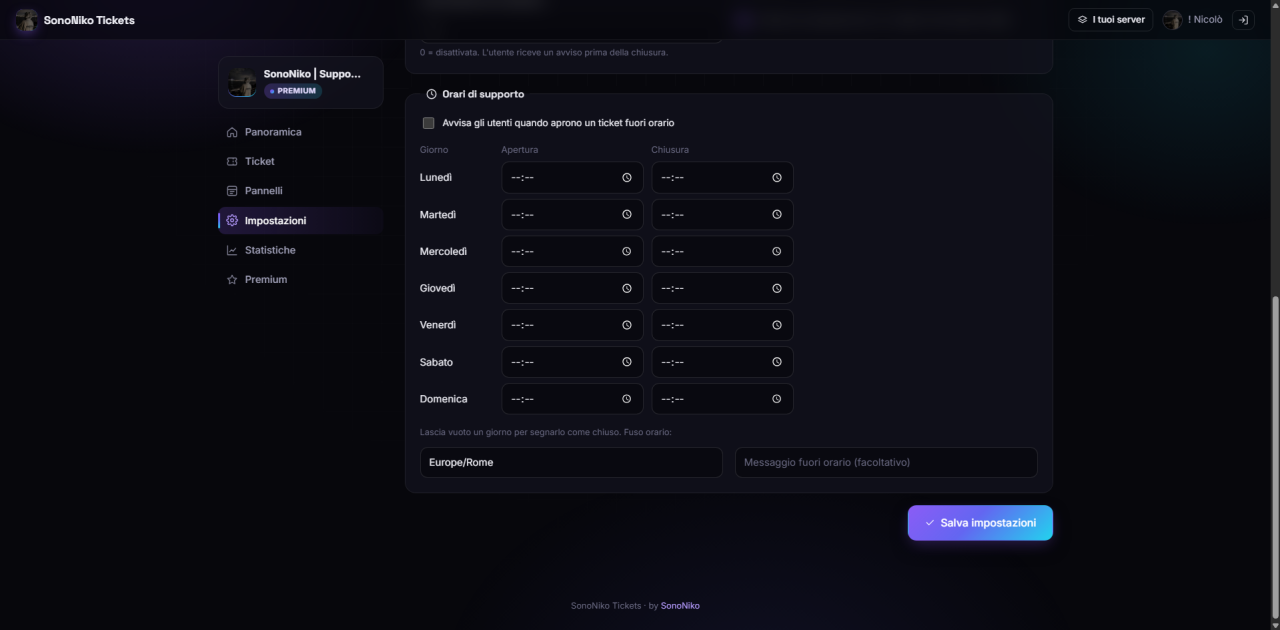Open clock picker for Giovedì Chiusura

(x=777, y=288)
